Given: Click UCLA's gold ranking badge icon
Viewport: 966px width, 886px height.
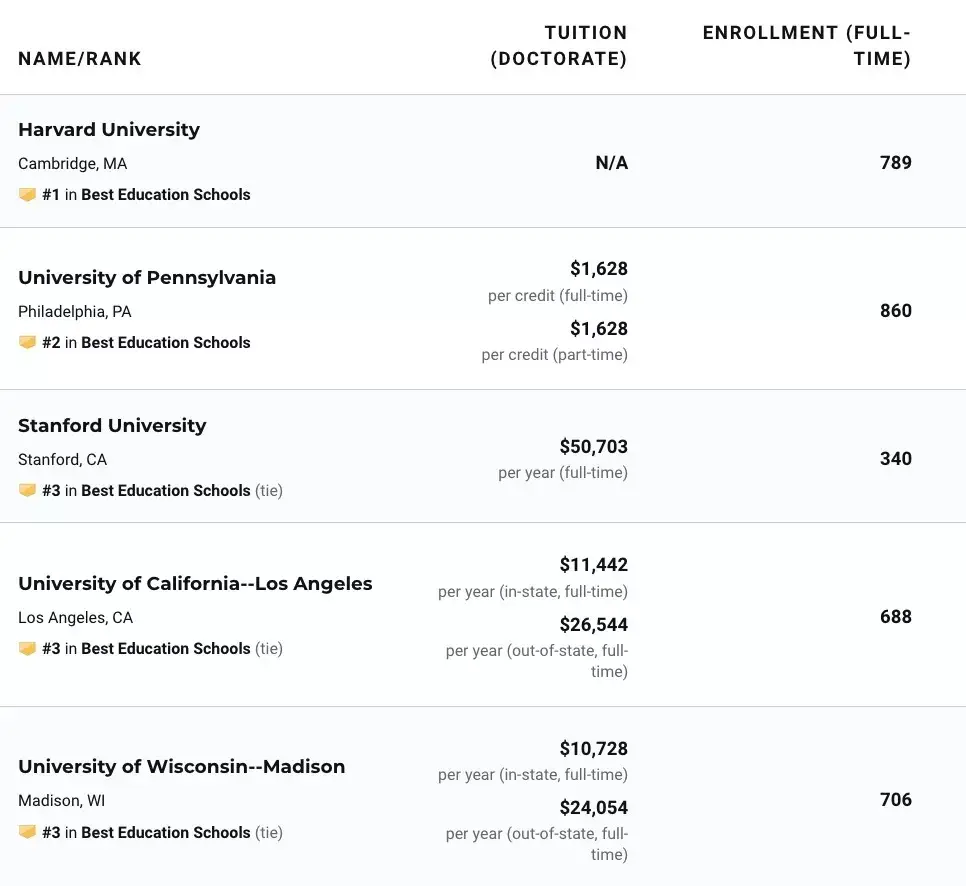Looking at the screenshot, I should [x=27, y=649].
